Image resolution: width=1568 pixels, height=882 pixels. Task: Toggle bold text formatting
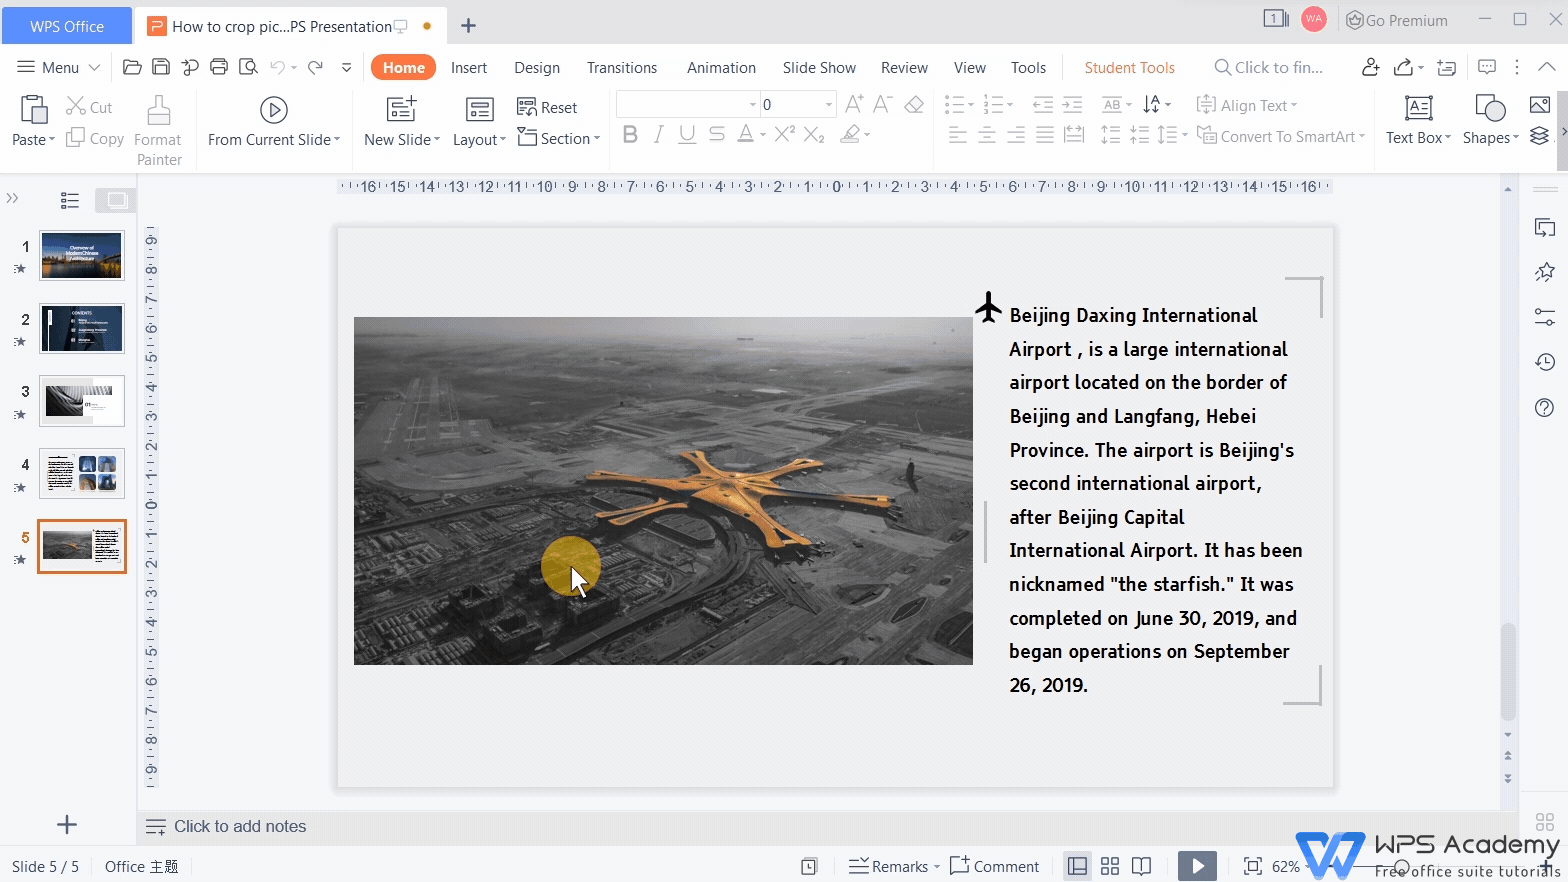(x=630, y=134)
